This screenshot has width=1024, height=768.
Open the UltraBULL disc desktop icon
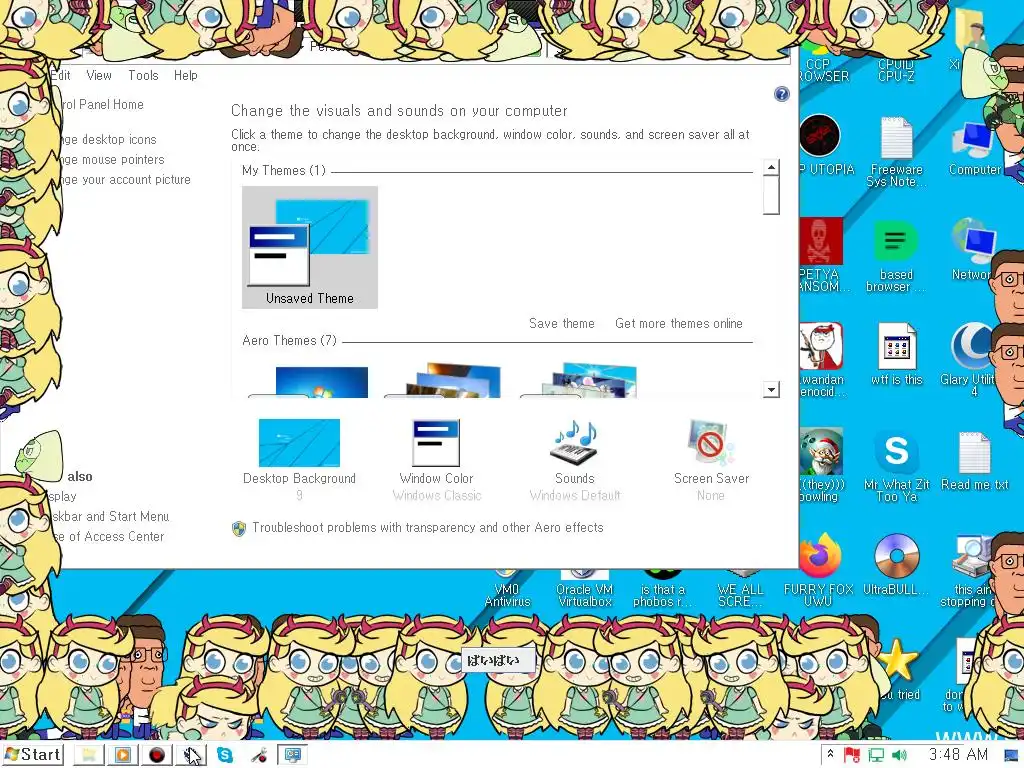[x=896, y=556]
